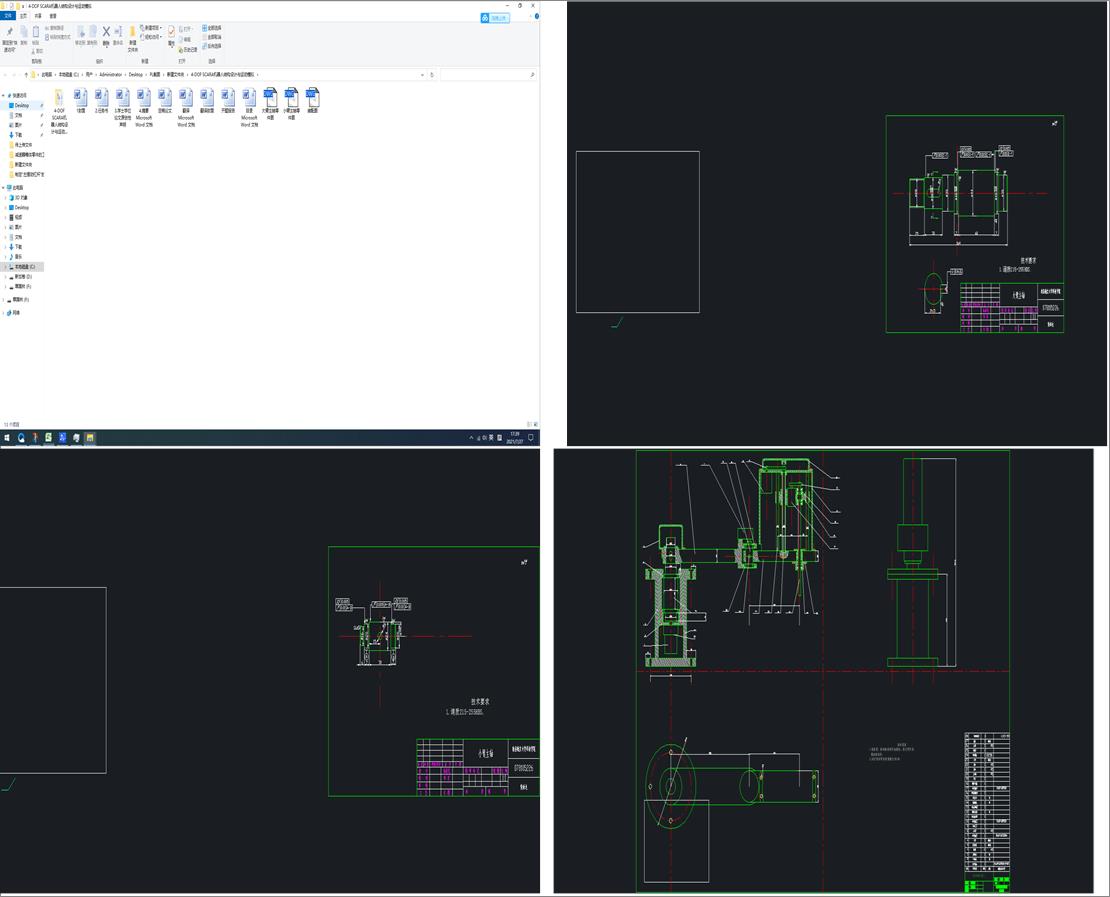
Task: Click Administrator in the address path
Action: coord(110,75)
